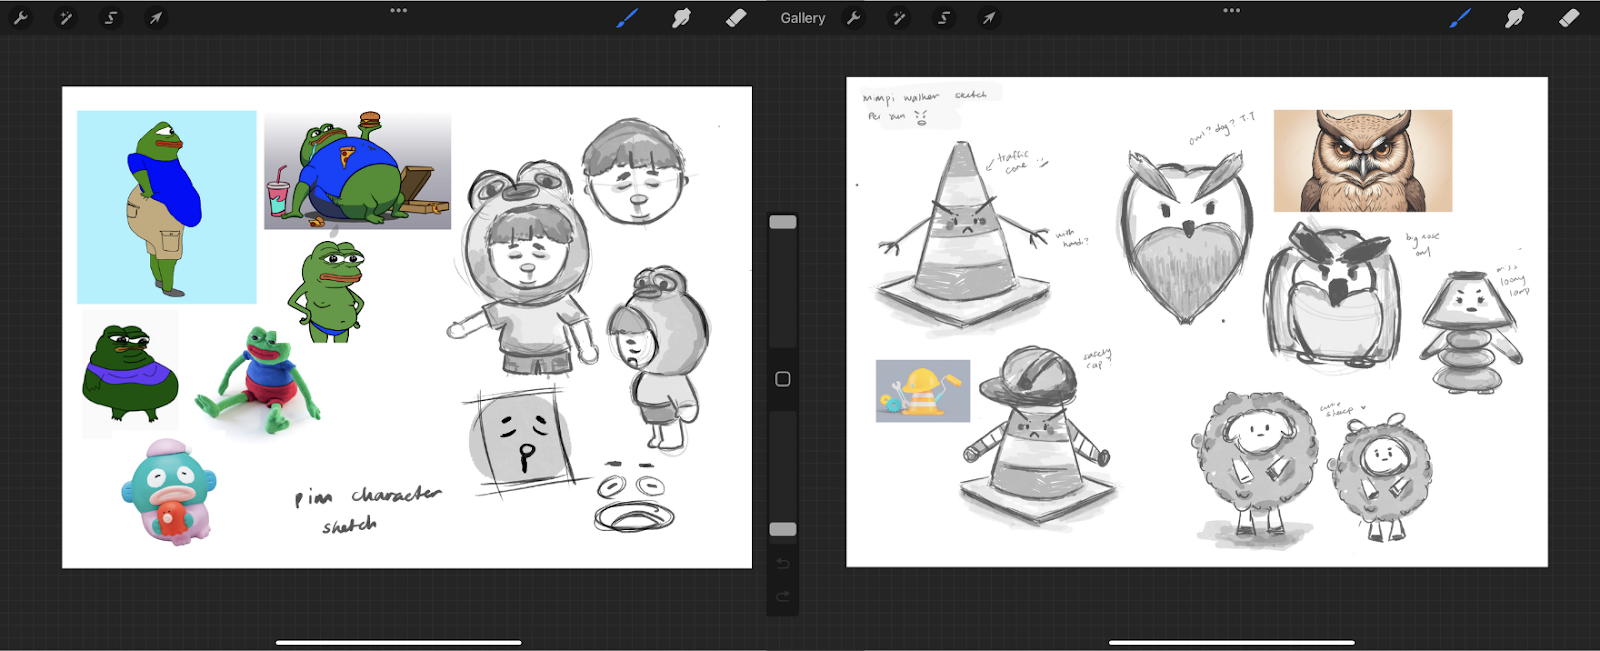The image size is (1600, 651).
Task: Open Actions wrench in left window
Action: tap(20, 18)
